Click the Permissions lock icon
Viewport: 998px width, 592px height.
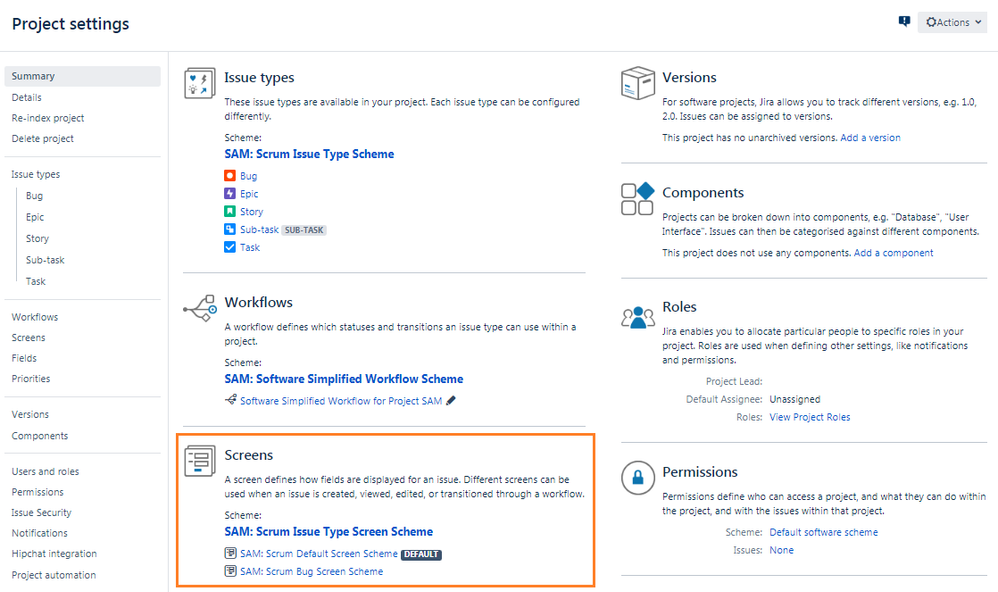638,477
